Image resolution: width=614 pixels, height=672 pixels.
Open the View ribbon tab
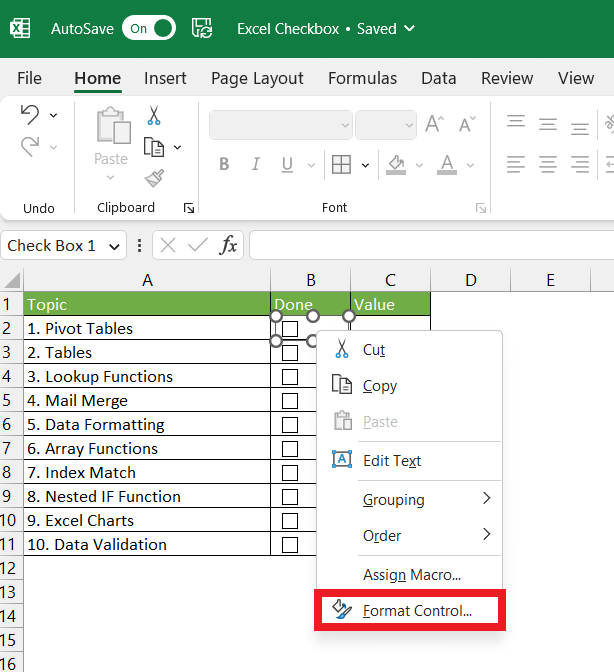[576, 78]
